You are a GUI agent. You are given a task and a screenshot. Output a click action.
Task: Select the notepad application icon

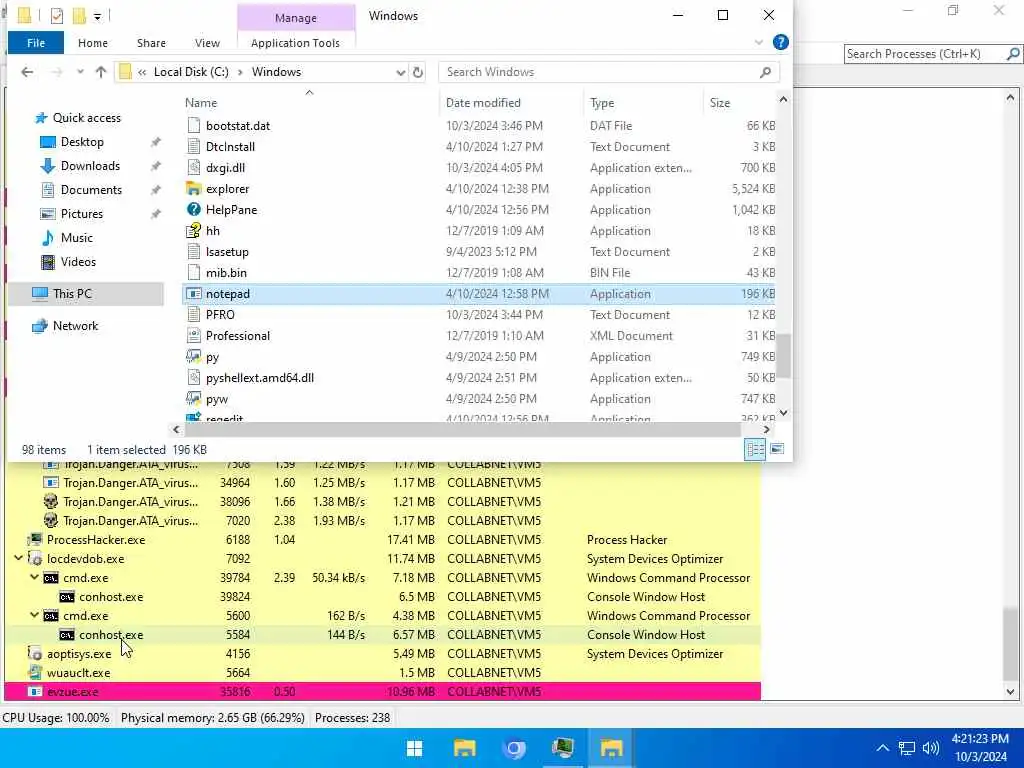click(193, 294)
